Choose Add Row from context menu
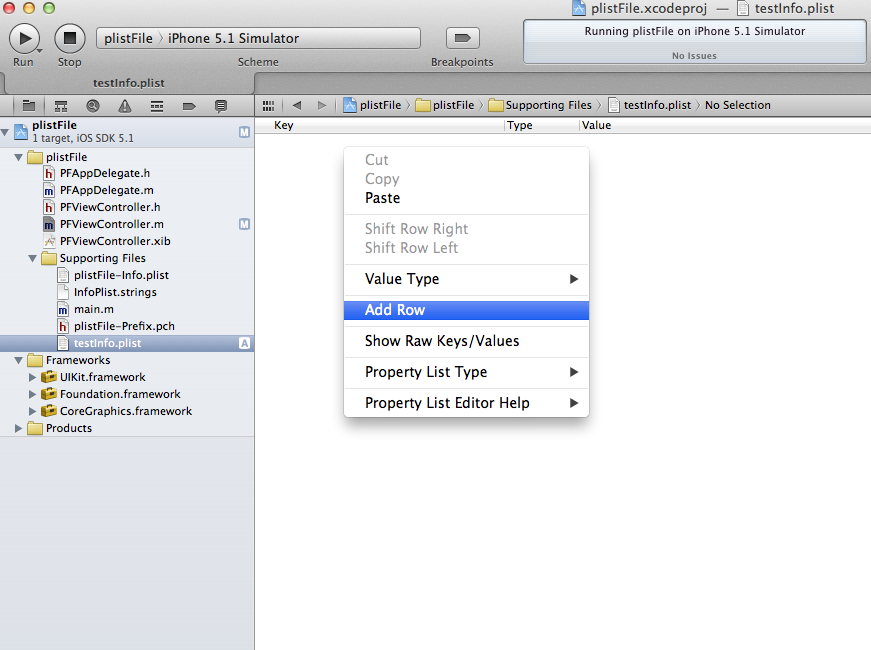This screenshot has height=650, width=871. [x=467, y=310]
